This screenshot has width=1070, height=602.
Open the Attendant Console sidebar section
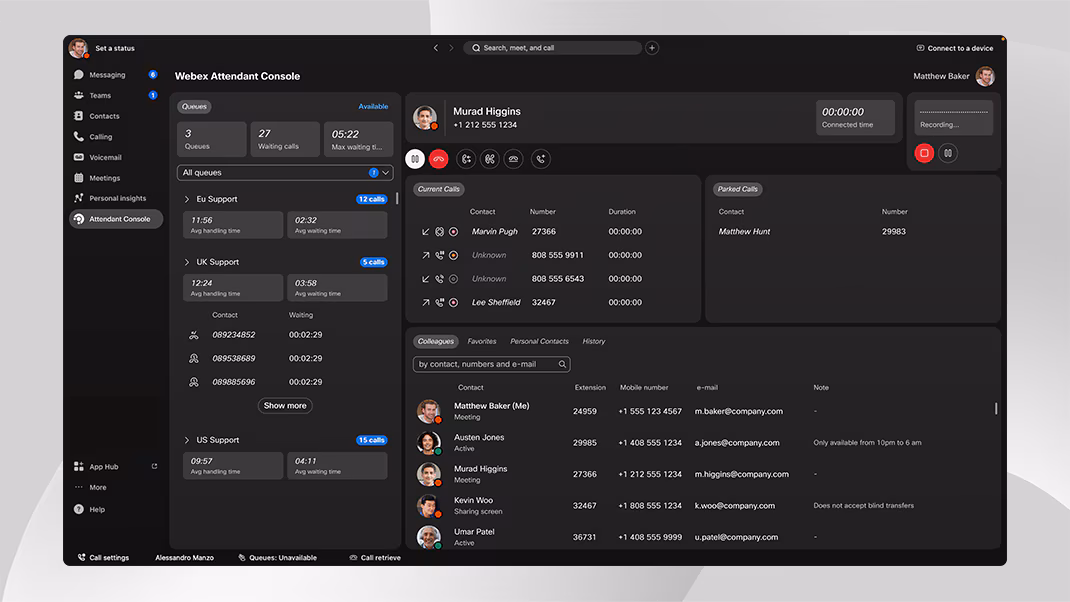pos(115,218)
